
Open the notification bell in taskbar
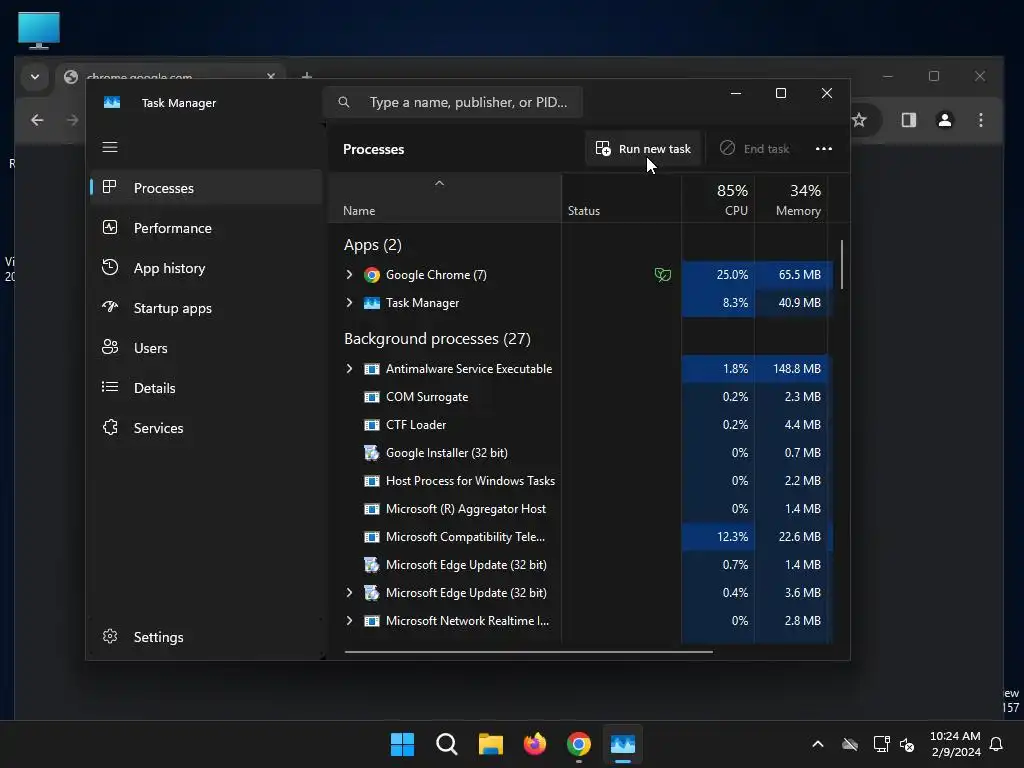click(x=997, y=744)
